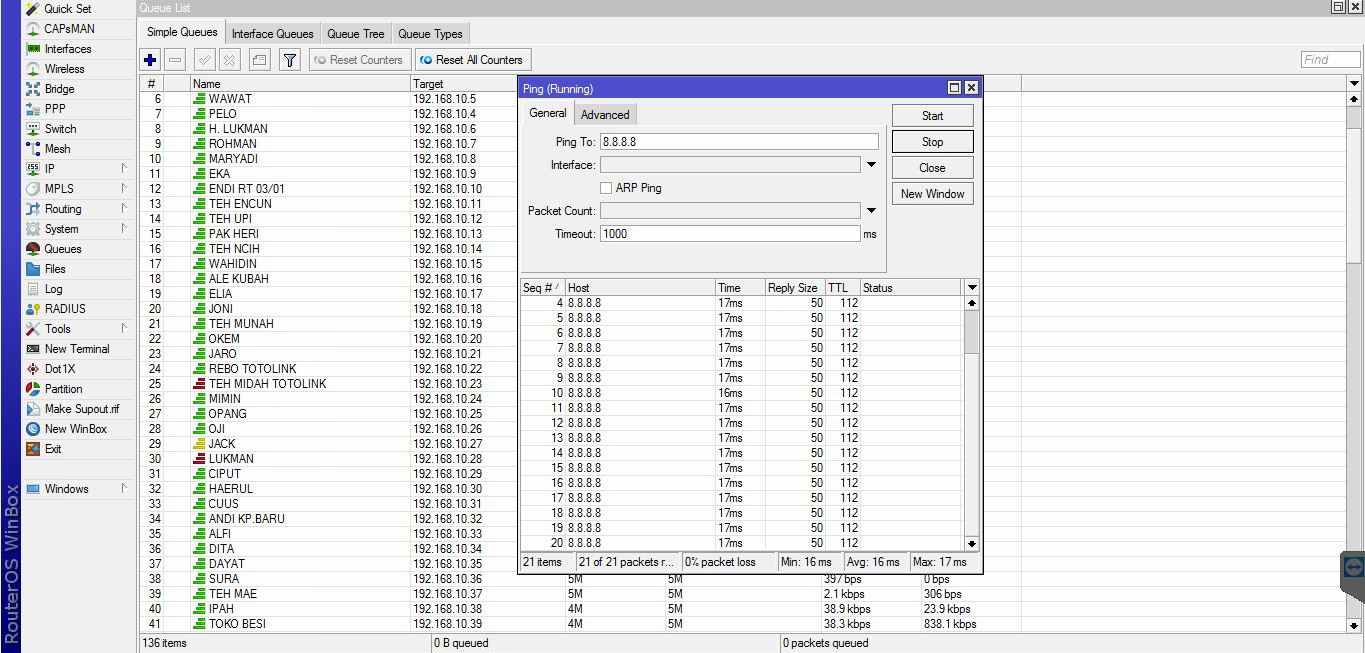Viewport: 1365px width, 653px height.
Task: Switch to the Advanced tab in the Ping window
Action: click(x=605, y=115)
